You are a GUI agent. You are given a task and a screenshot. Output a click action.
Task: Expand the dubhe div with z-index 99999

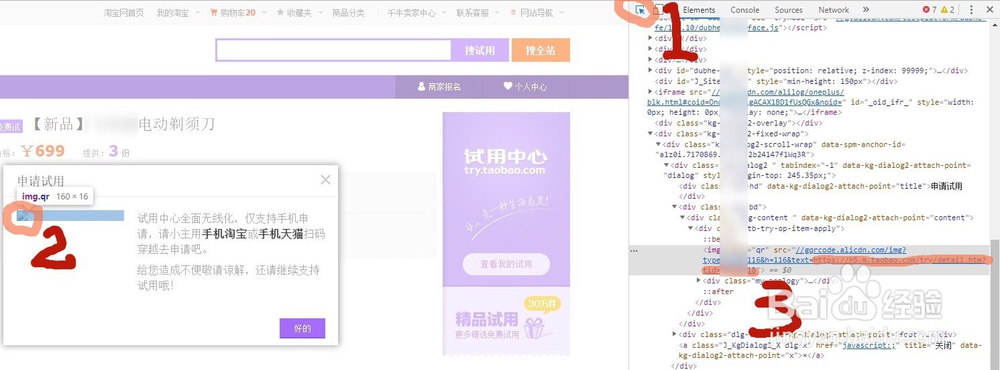(x=651, y=70)
